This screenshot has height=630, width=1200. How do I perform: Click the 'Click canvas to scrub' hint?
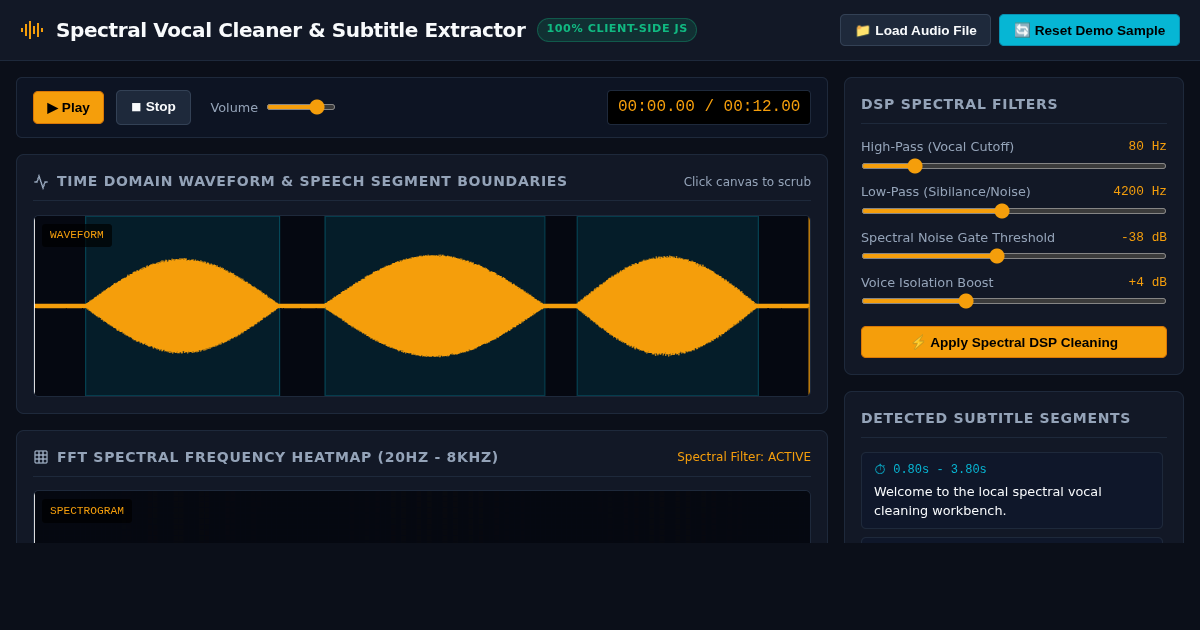747,182
